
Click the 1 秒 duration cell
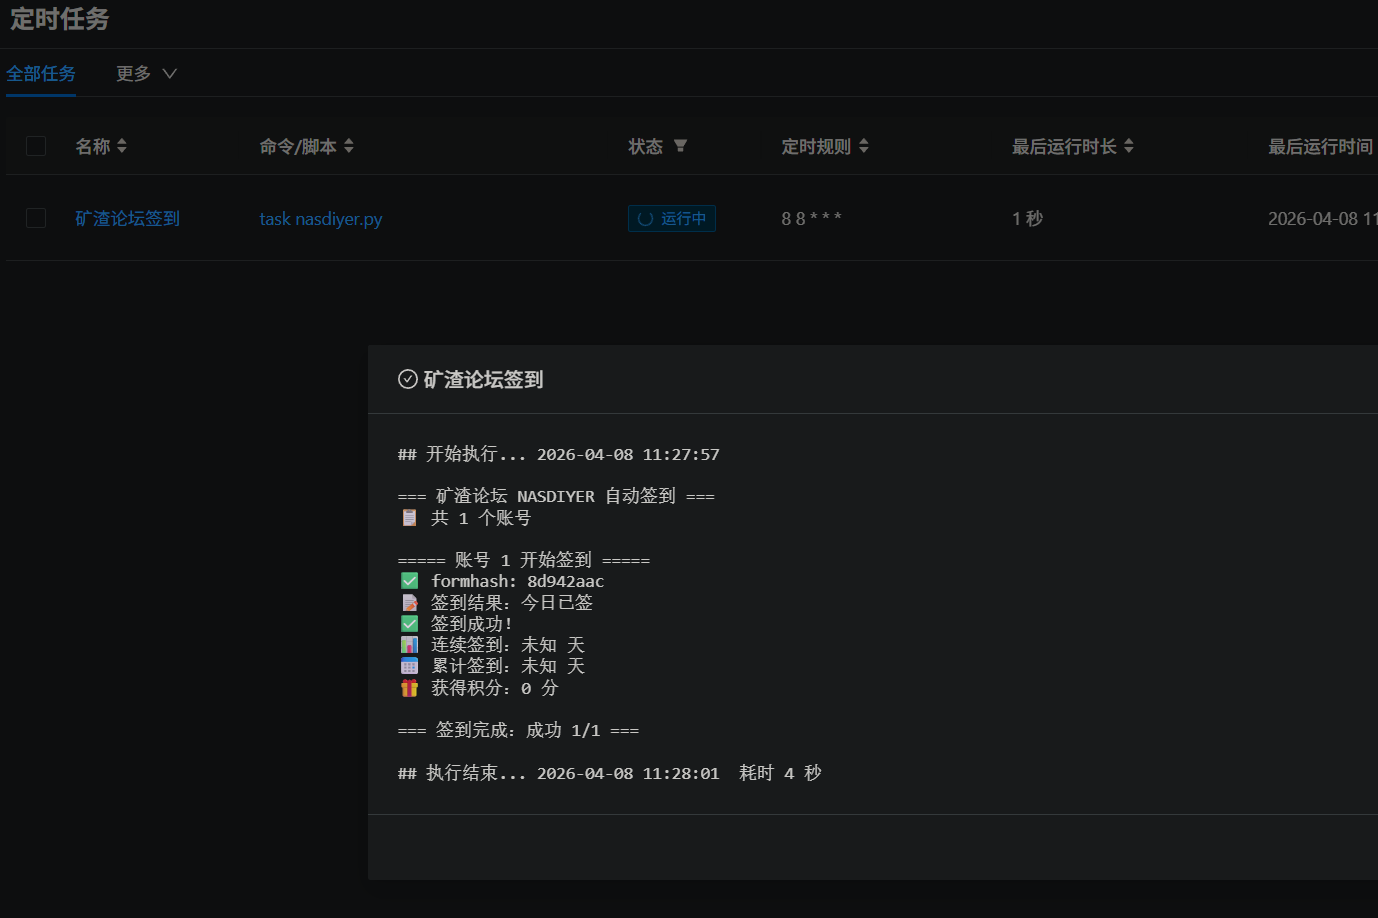[1027, 219]
